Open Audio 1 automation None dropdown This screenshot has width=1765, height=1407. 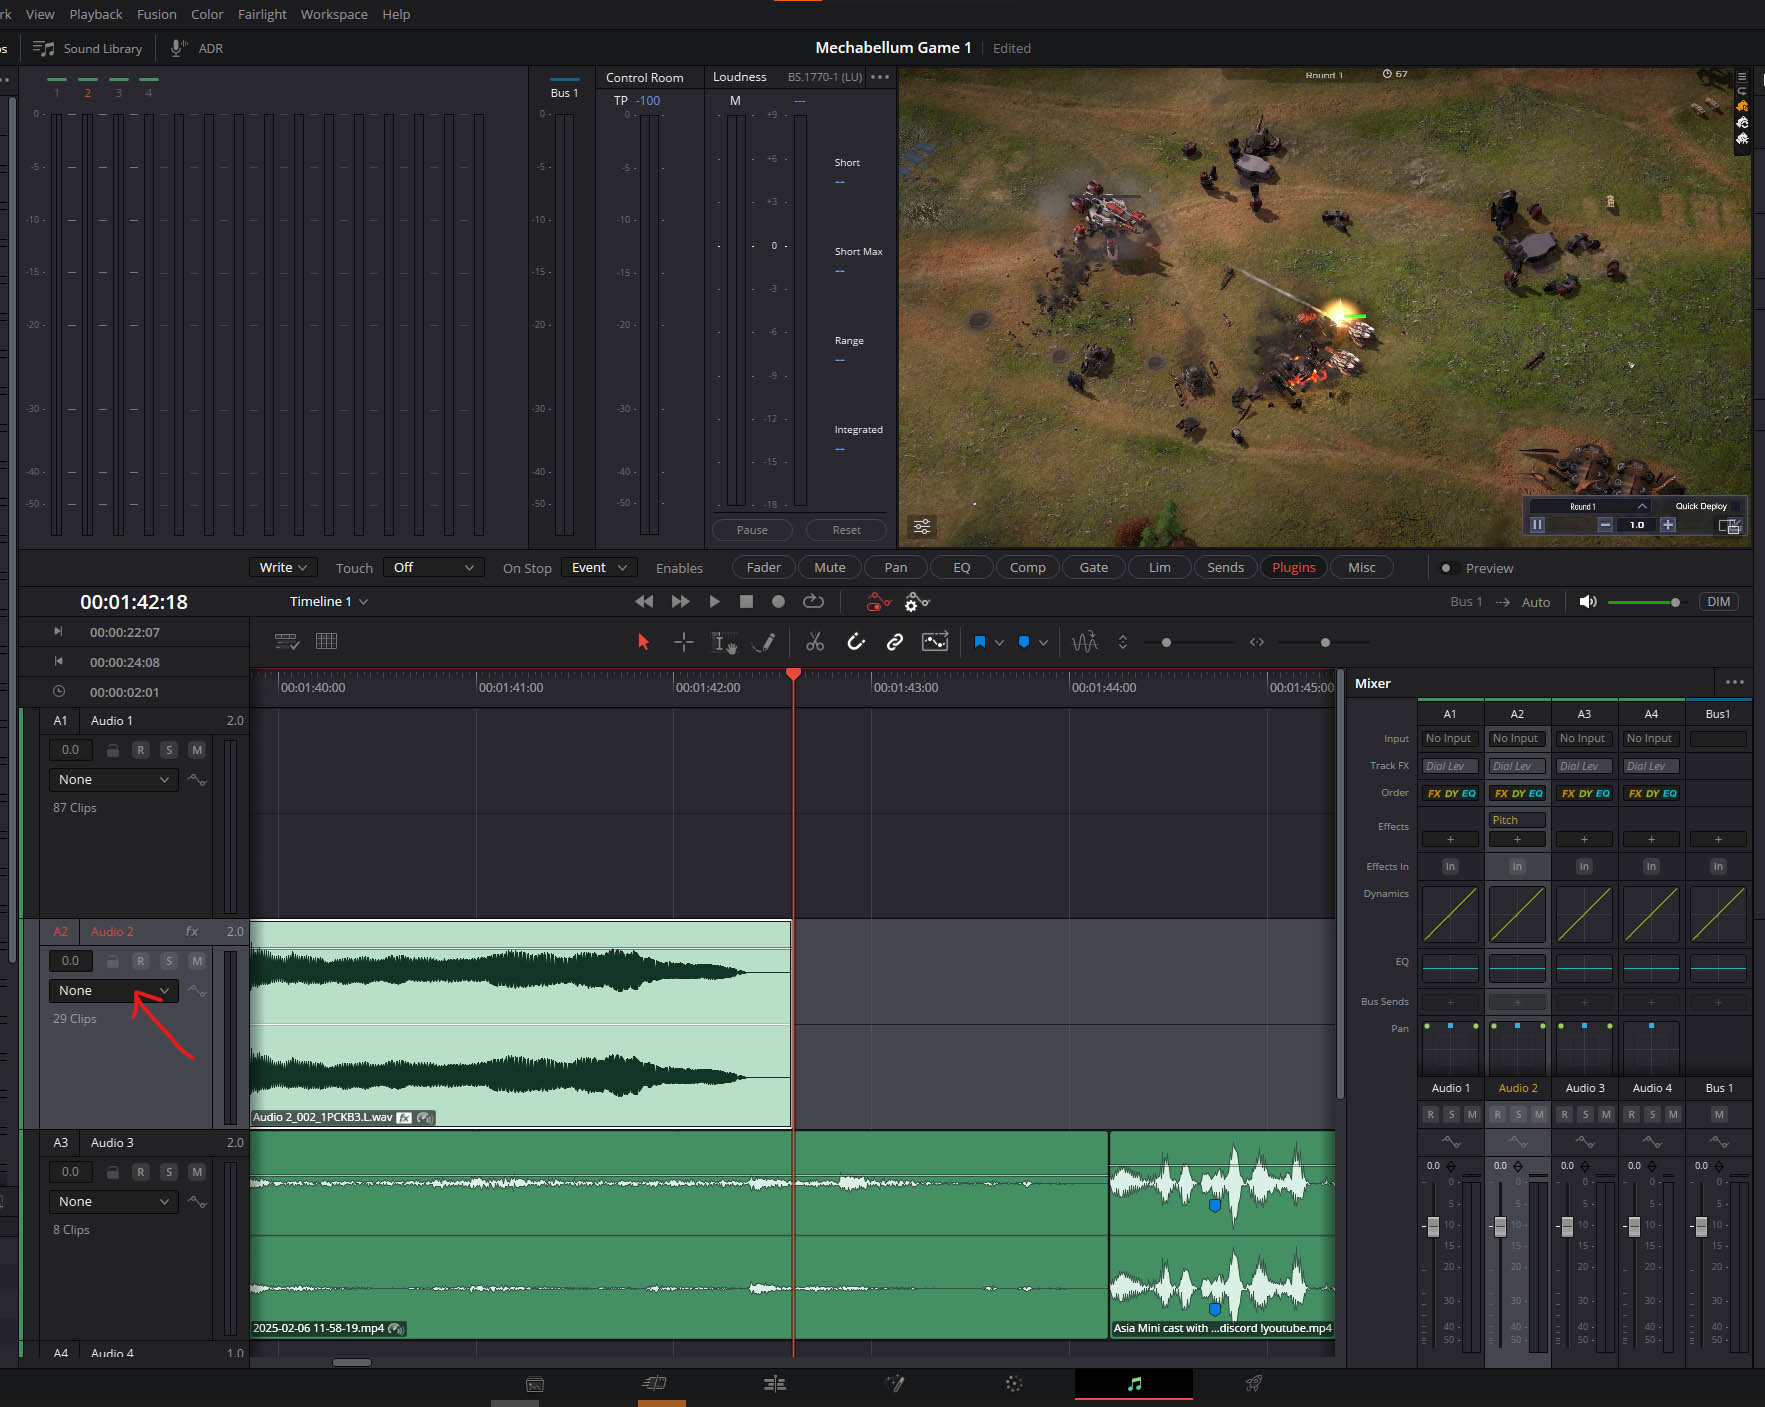113,779
